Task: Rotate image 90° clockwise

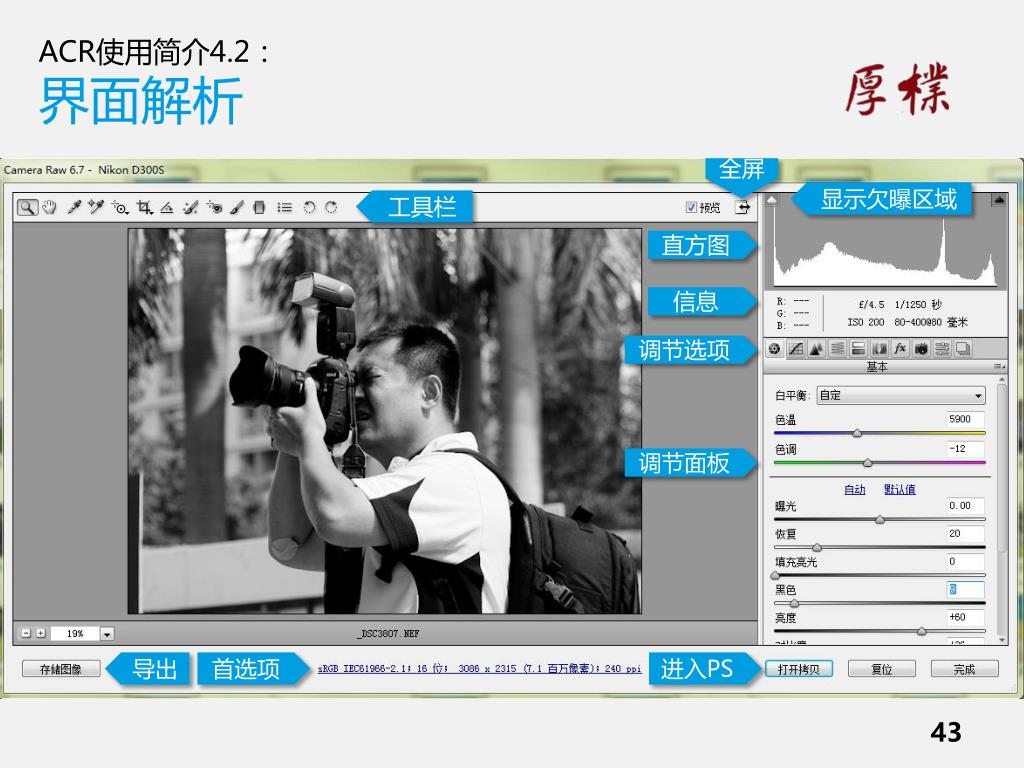Action: pos(331,207)
